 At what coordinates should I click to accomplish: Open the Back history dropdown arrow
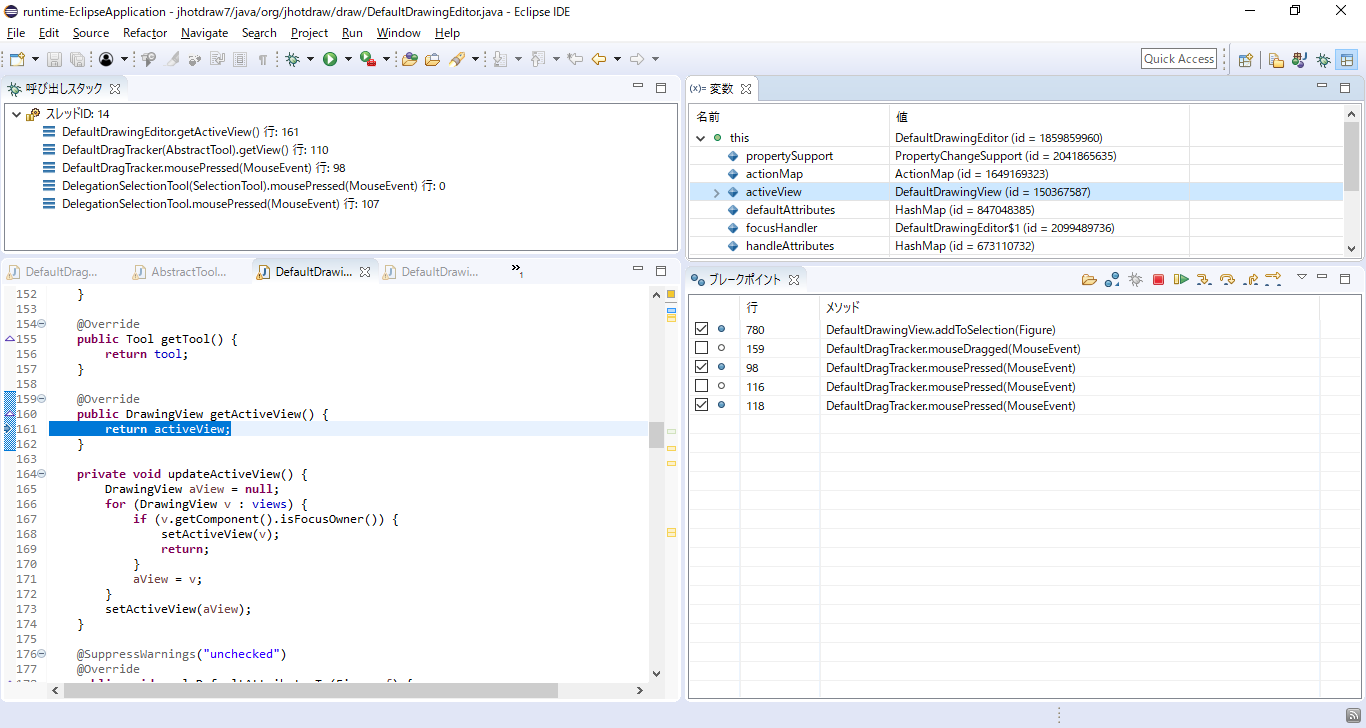[x=617, y=59]
